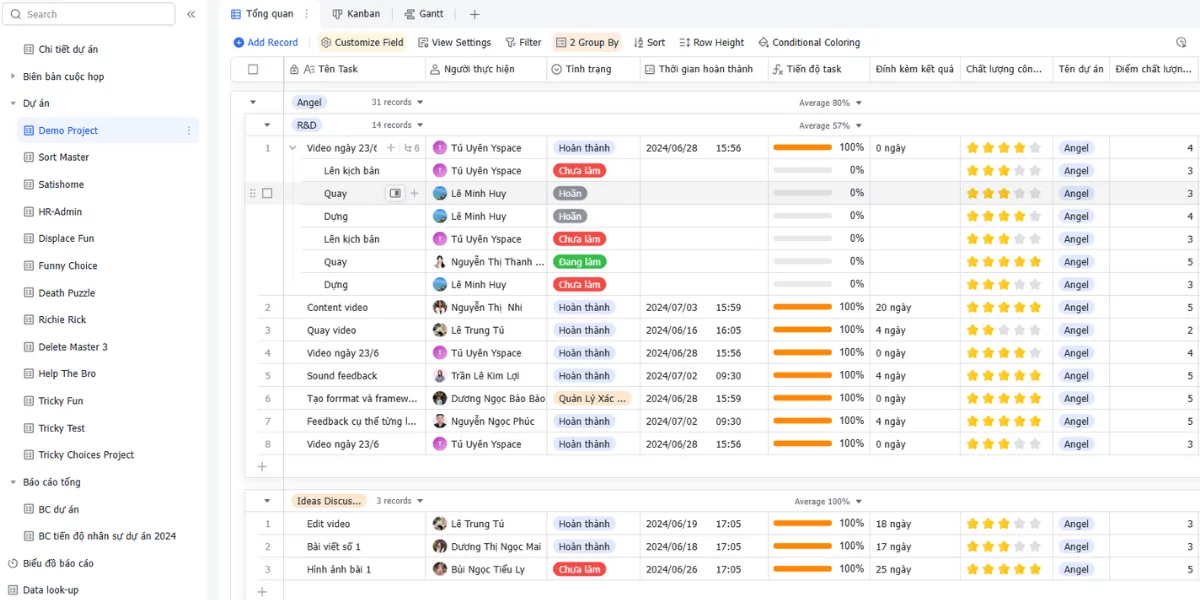Click Lê Trung Tú's avatar in the Quay video row
The image size is (1200, 600).
[440, 330]
